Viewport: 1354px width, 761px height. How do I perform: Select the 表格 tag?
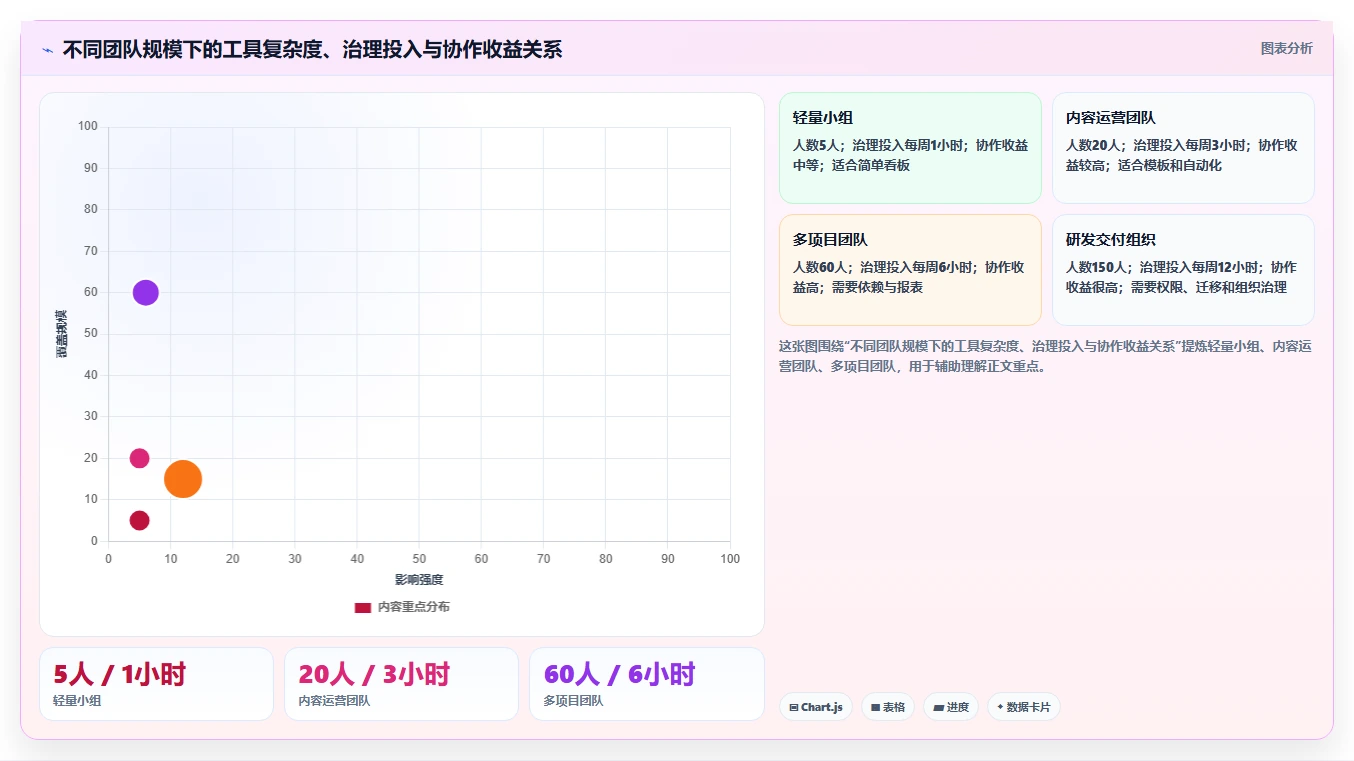pyautogui.click(x=887, y=707)
